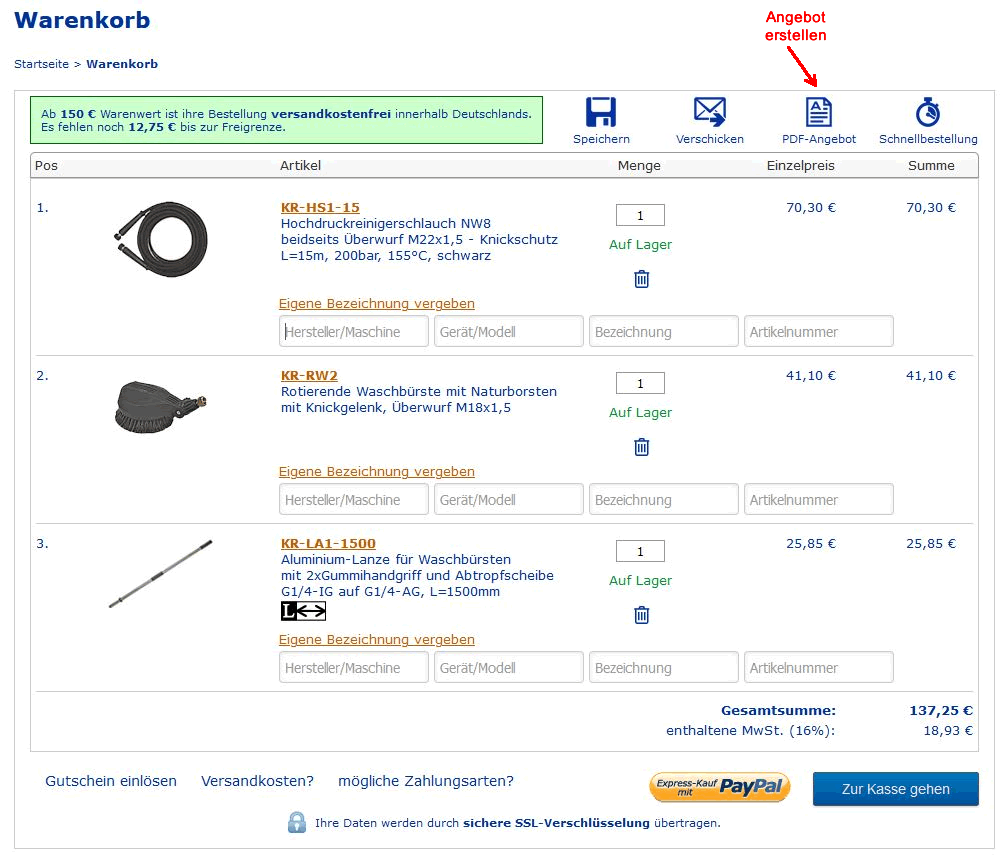Delete KR-LA1-1500 with trash icon
The image size is (1006, 857).
(642, 615)
